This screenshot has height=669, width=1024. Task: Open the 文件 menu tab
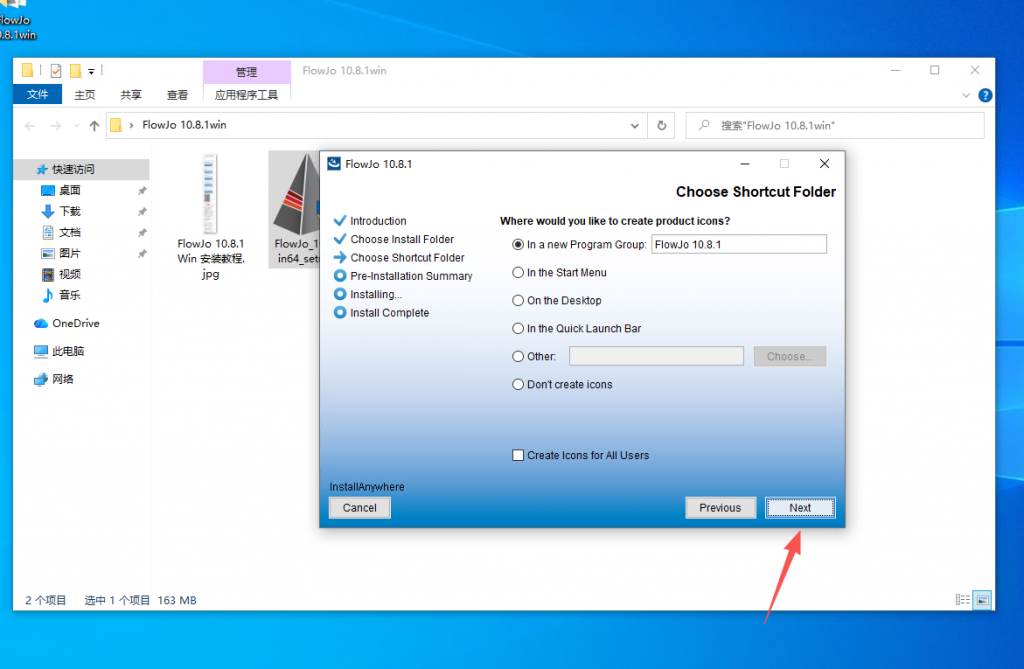(38, 95)
